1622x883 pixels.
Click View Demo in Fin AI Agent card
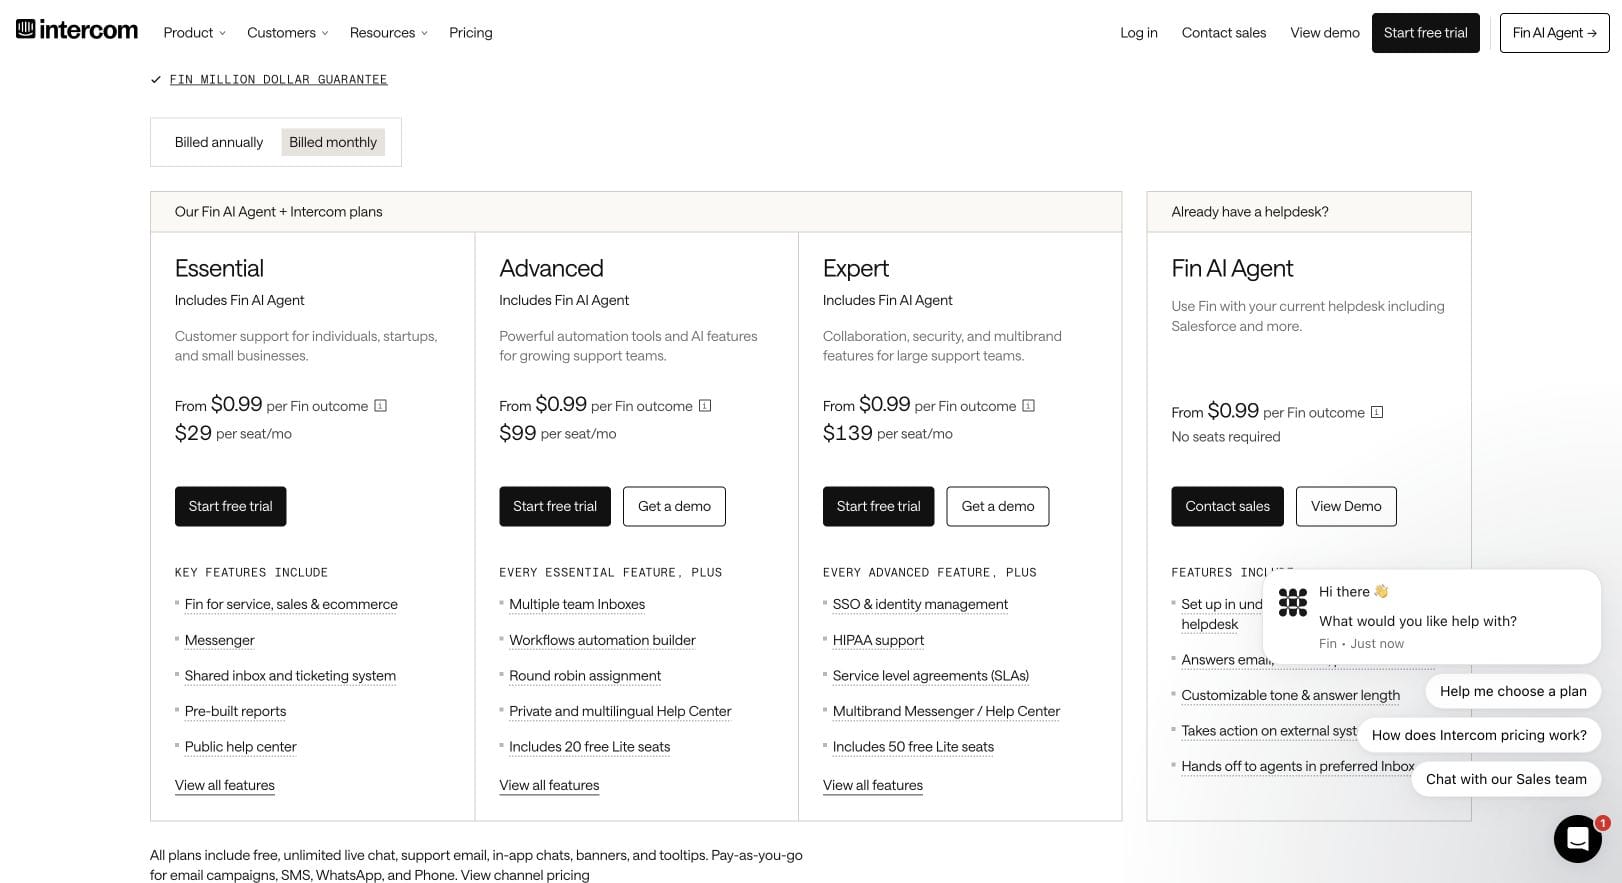pos(1346,506)
